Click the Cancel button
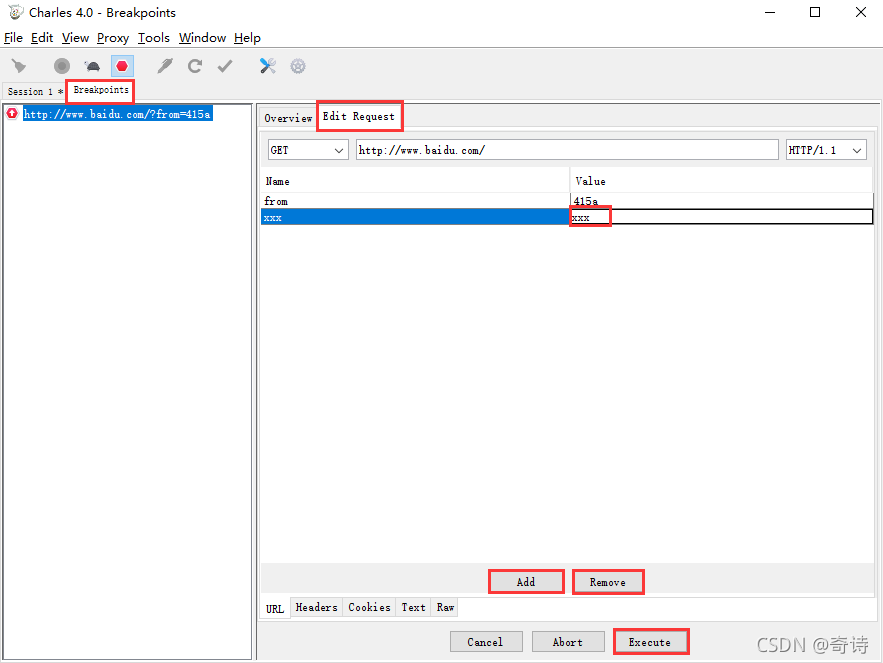The height and width of the screenshot is (663, 883). pos(486,642)
